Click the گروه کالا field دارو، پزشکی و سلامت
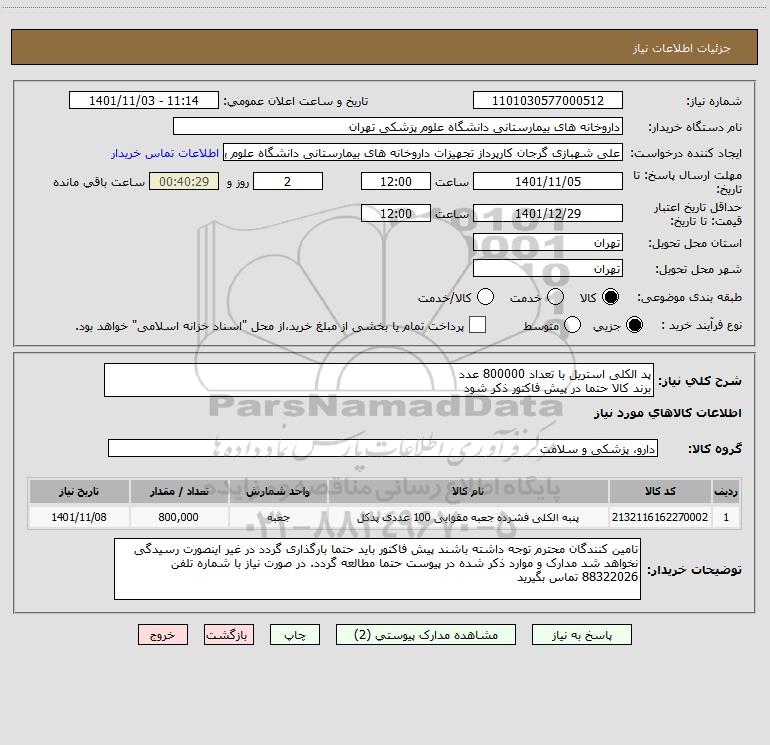This screenshot has width=770, height=745. coord(383,448)
